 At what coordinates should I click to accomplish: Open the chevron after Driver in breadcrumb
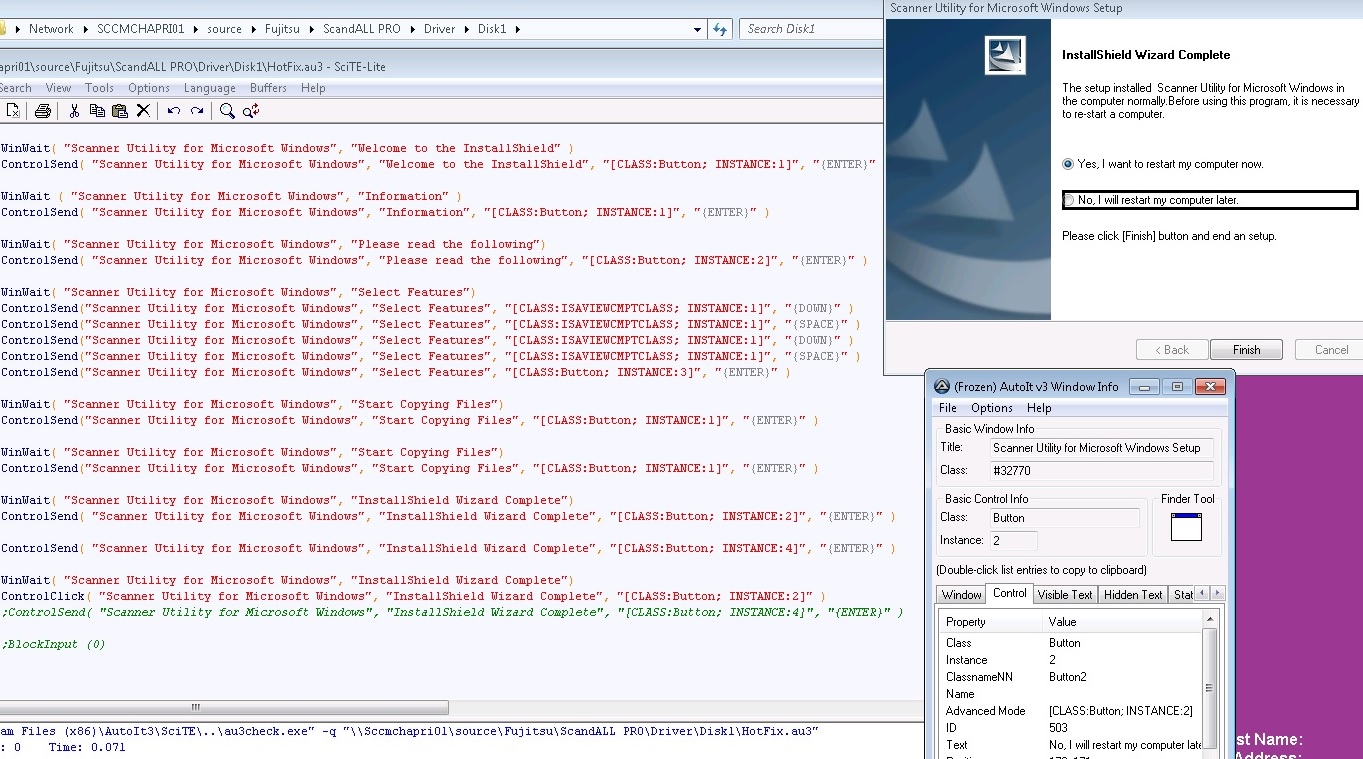tap(465, 29)
